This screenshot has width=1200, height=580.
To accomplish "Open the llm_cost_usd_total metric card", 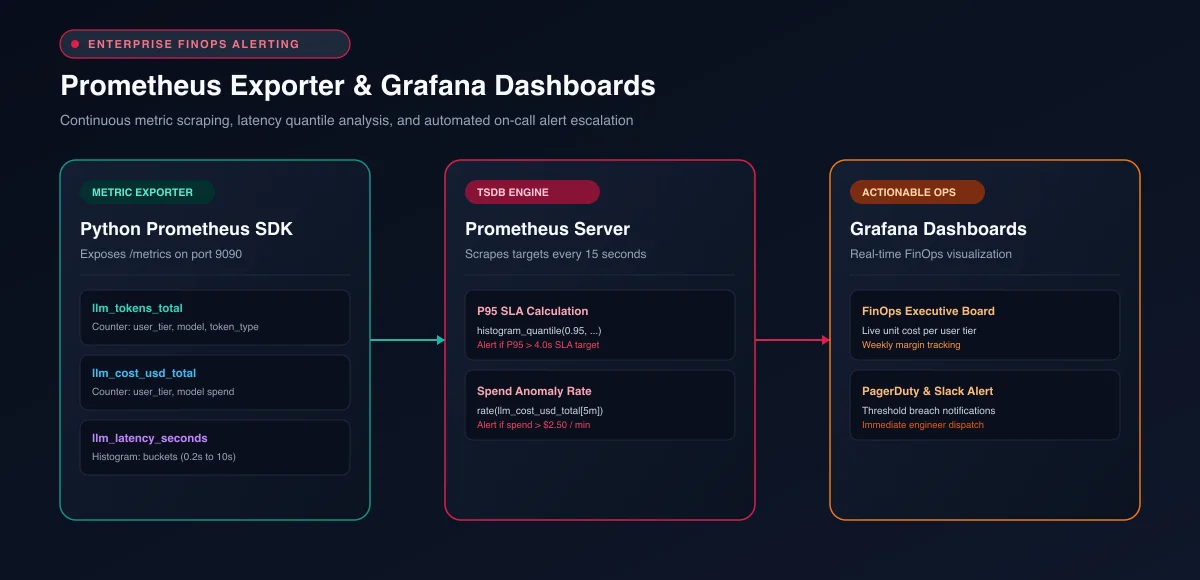I will click(x=215, y=382).
